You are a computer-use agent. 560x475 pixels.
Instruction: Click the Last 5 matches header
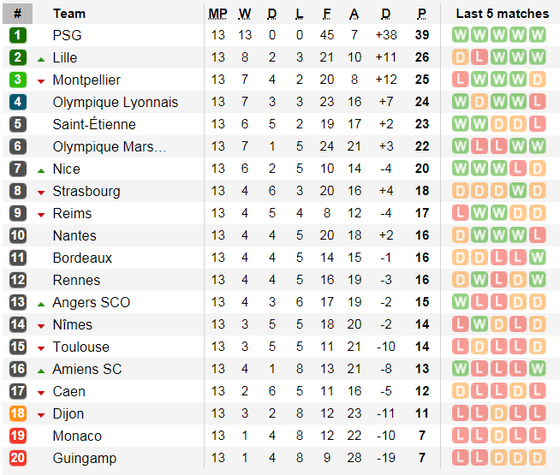point(502,14)
